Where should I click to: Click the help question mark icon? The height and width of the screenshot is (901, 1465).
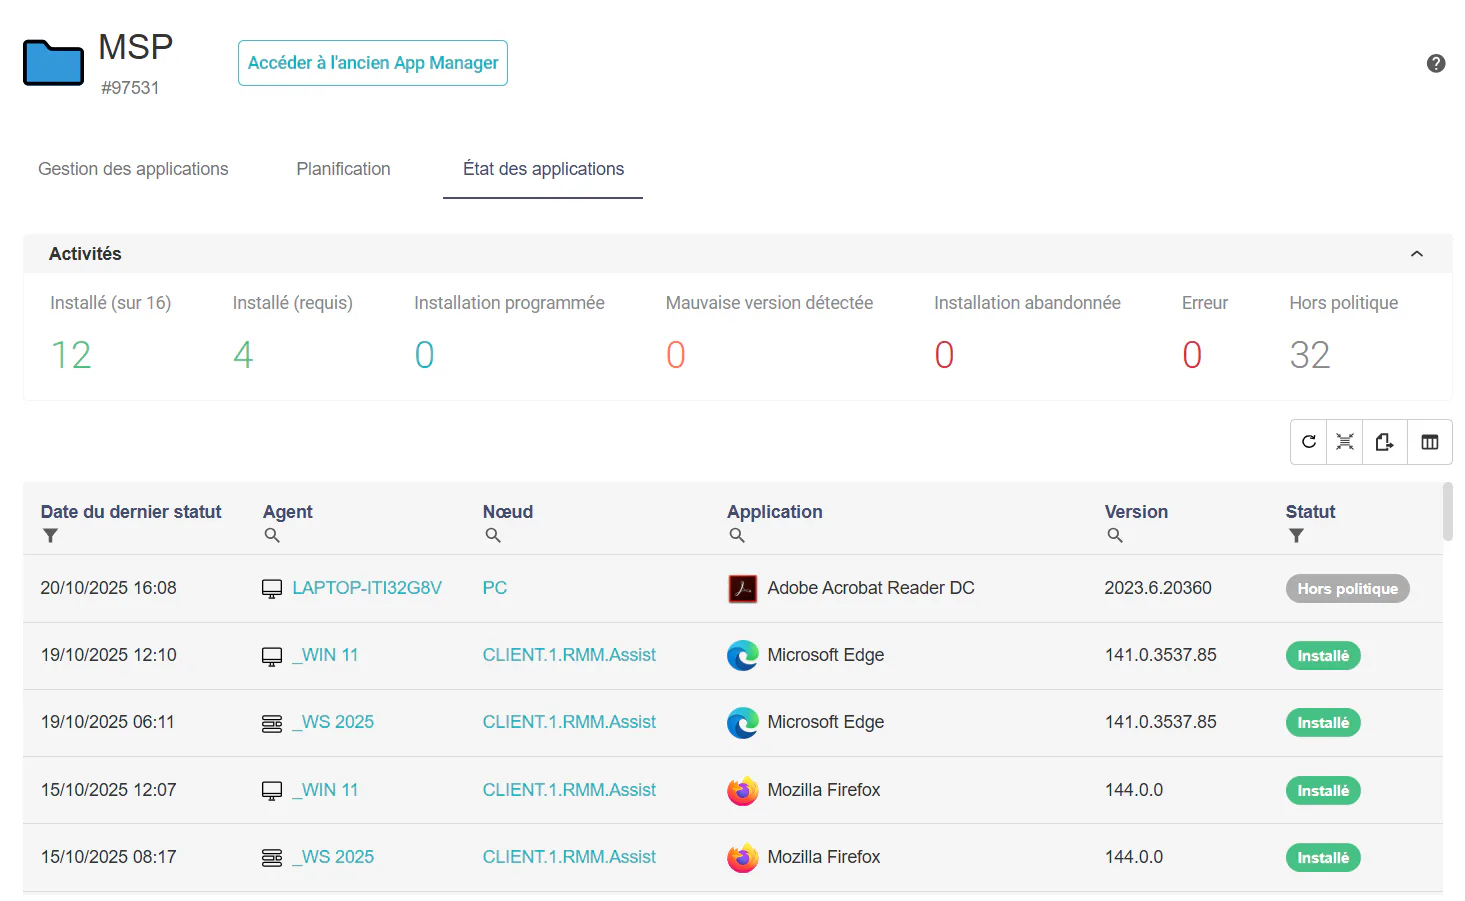click(x=1435, y=63)
